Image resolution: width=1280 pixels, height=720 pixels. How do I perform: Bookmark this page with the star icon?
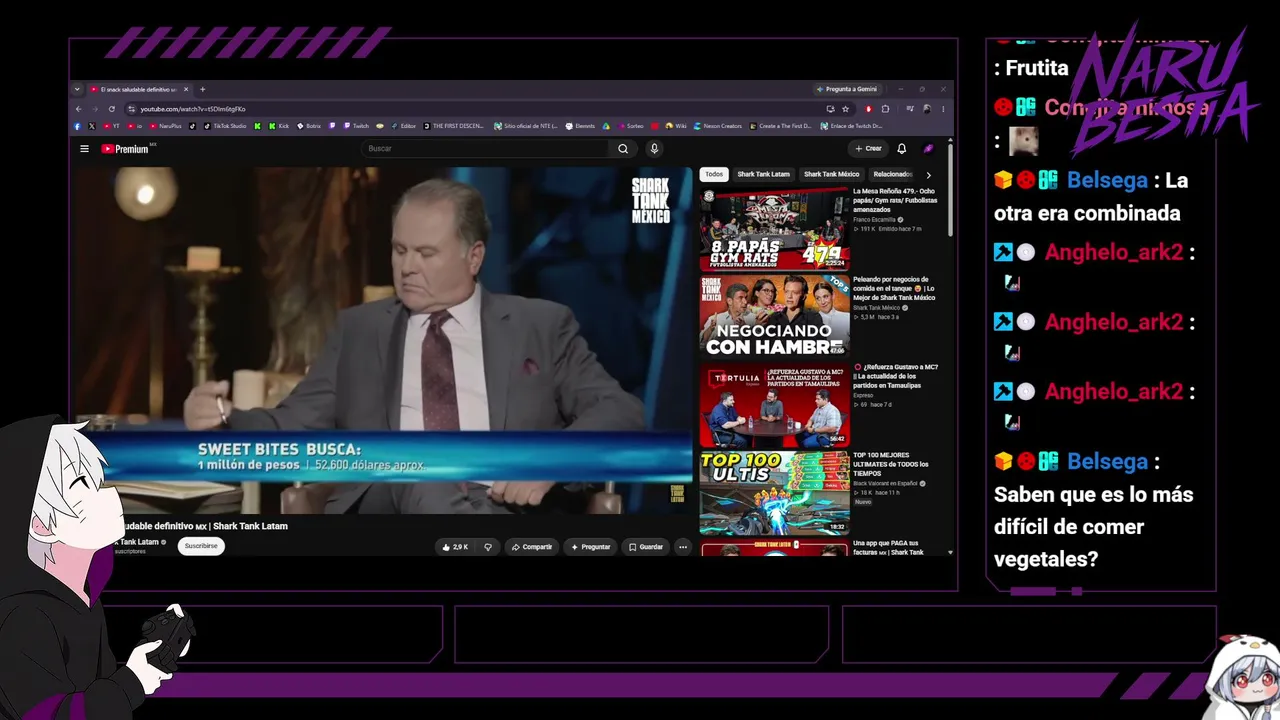[845, 109]
